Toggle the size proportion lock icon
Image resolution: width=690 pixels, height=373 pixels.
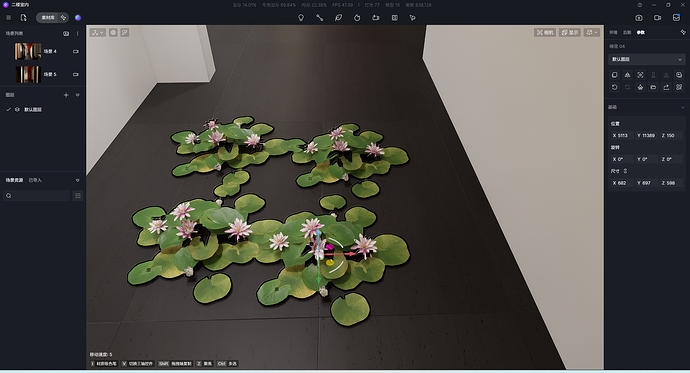coord(625,171)
